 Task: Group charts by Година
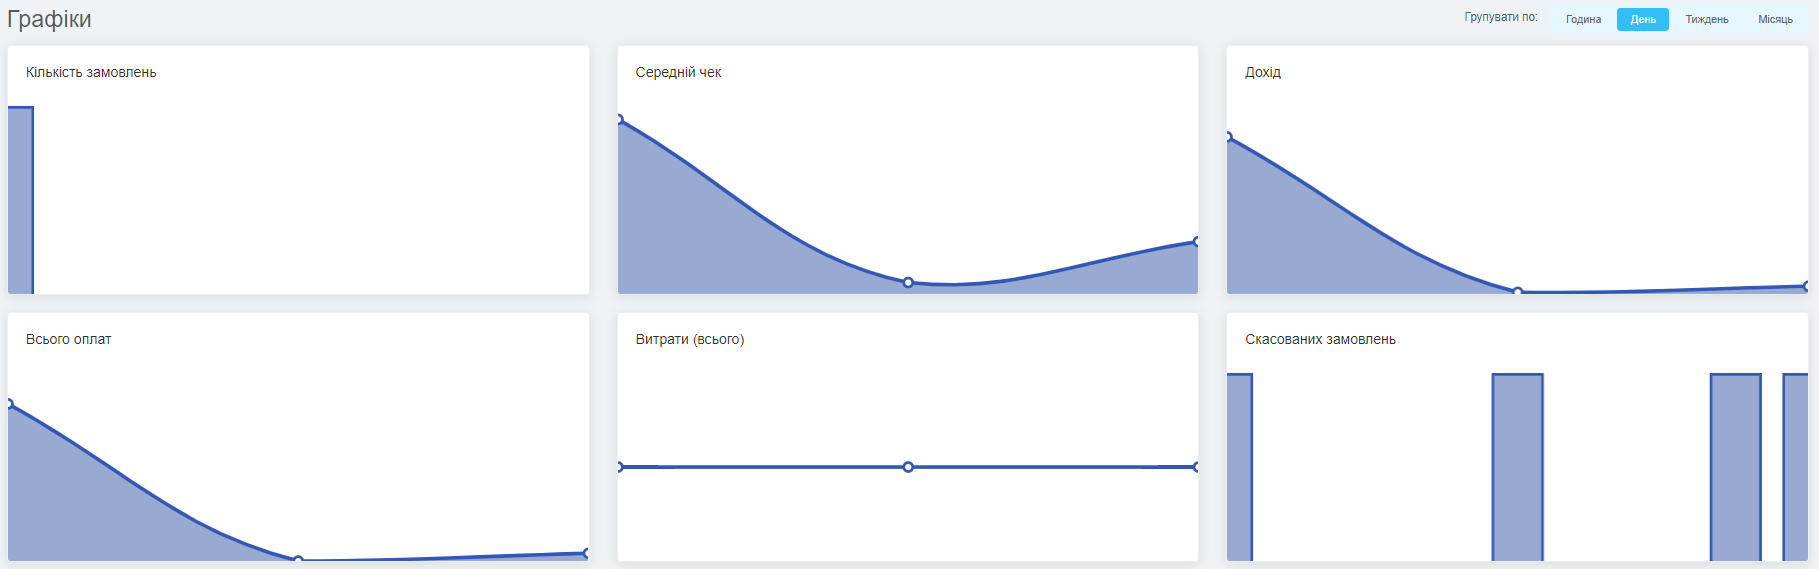[1583, 19]
